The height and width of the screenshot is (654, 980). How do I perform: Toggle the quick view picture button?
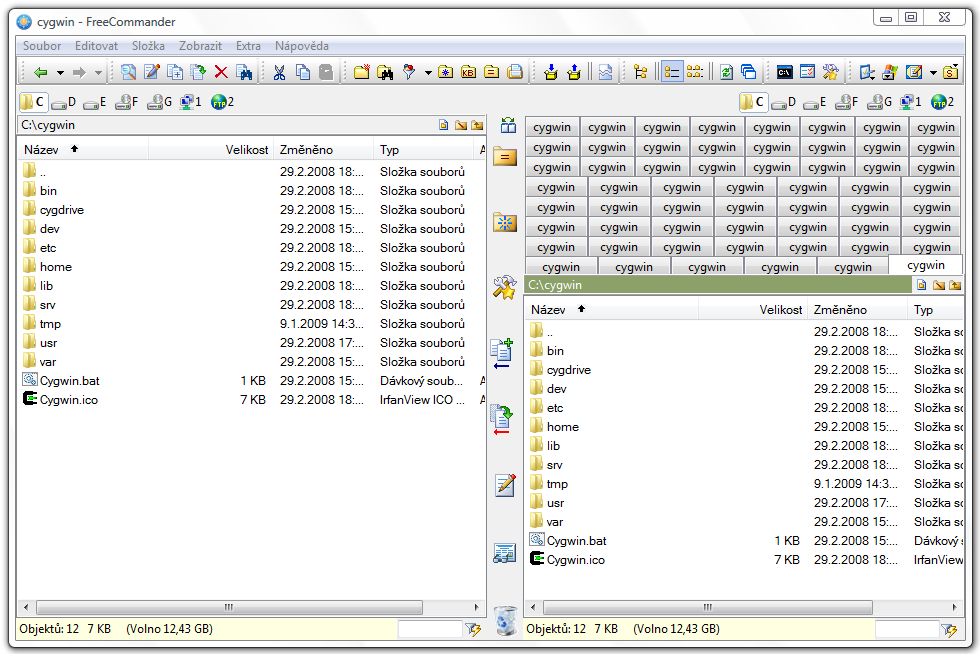click(x=605, y=73)
